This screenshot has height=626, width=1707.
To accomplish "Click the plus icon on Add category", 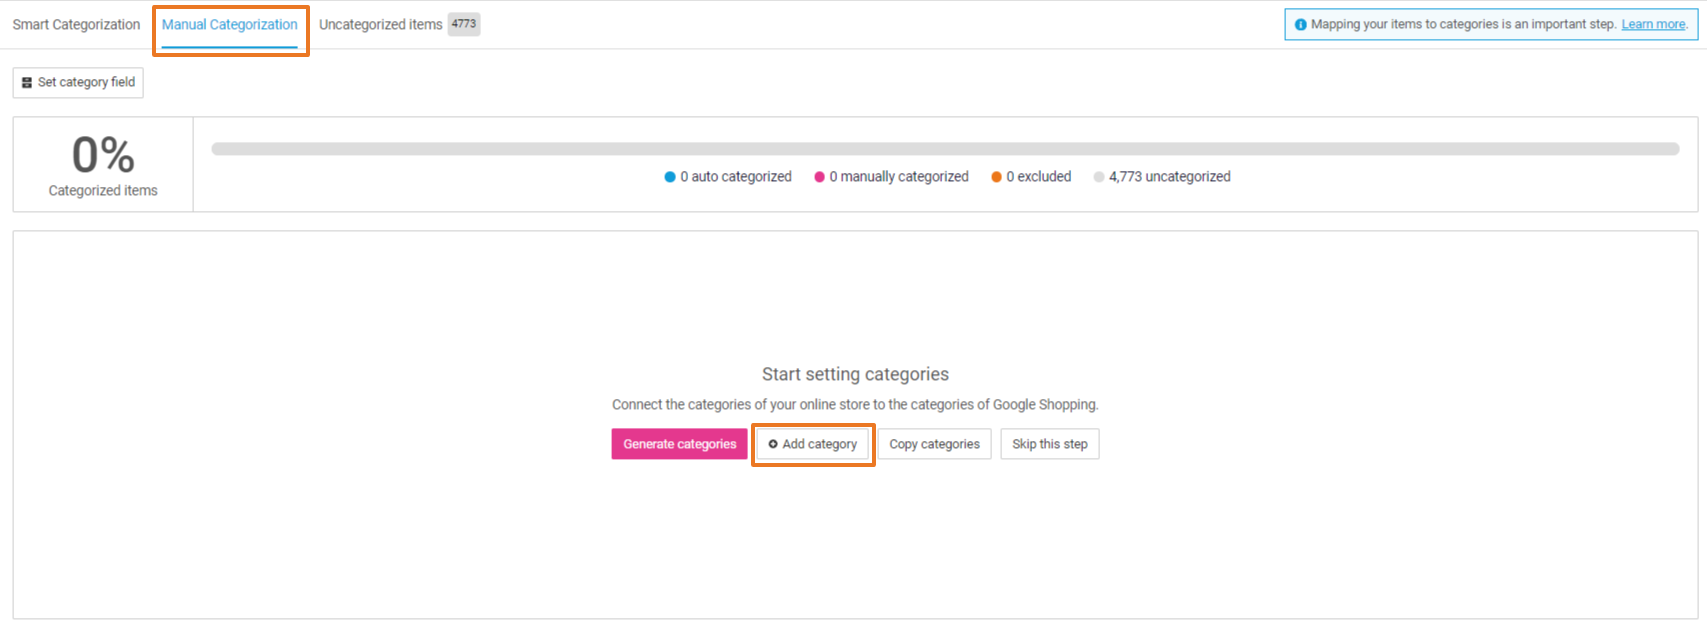I will click(x=773, y=444).
